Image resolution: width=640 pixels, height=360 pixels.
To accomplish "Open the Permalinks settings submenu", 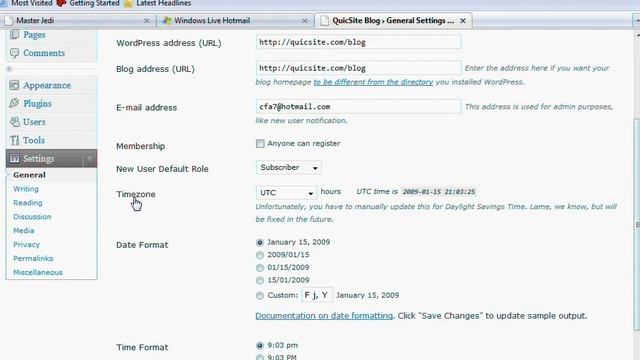I will (x=33, y=258).
